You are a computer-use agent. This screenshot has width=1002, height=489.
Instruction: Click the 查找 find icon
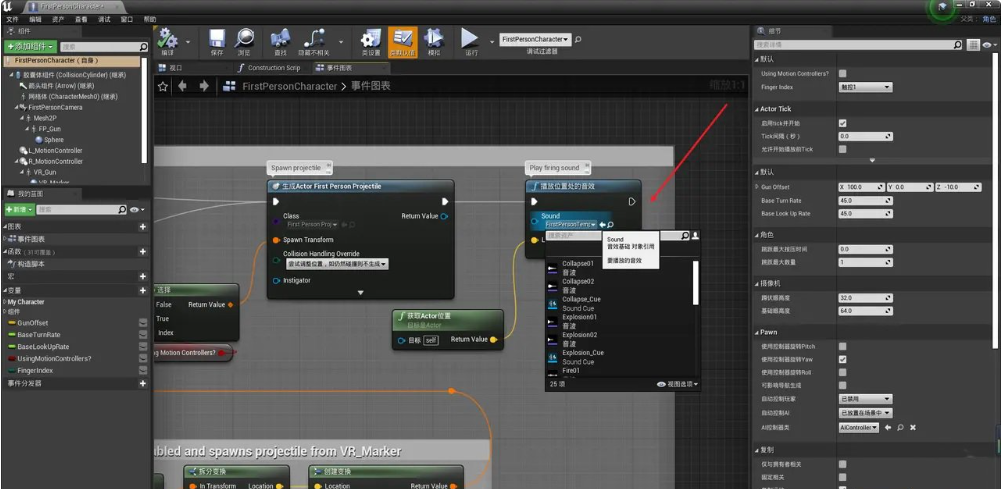pyautogui.click(x=280, y=42)
